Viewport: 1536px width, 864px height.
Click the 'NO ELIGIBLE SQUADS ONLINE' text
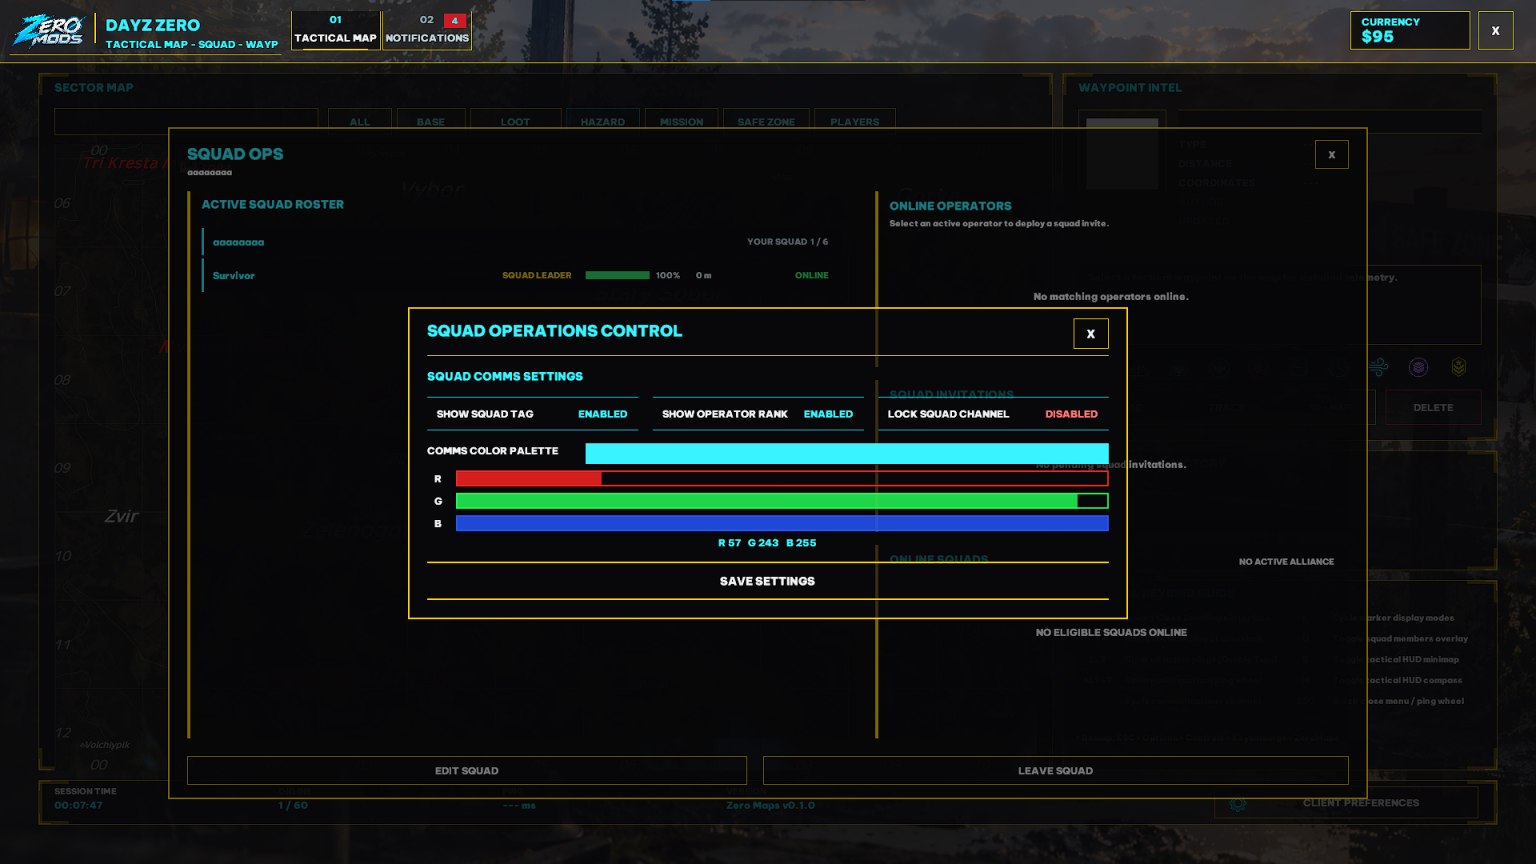[1111, 632]
